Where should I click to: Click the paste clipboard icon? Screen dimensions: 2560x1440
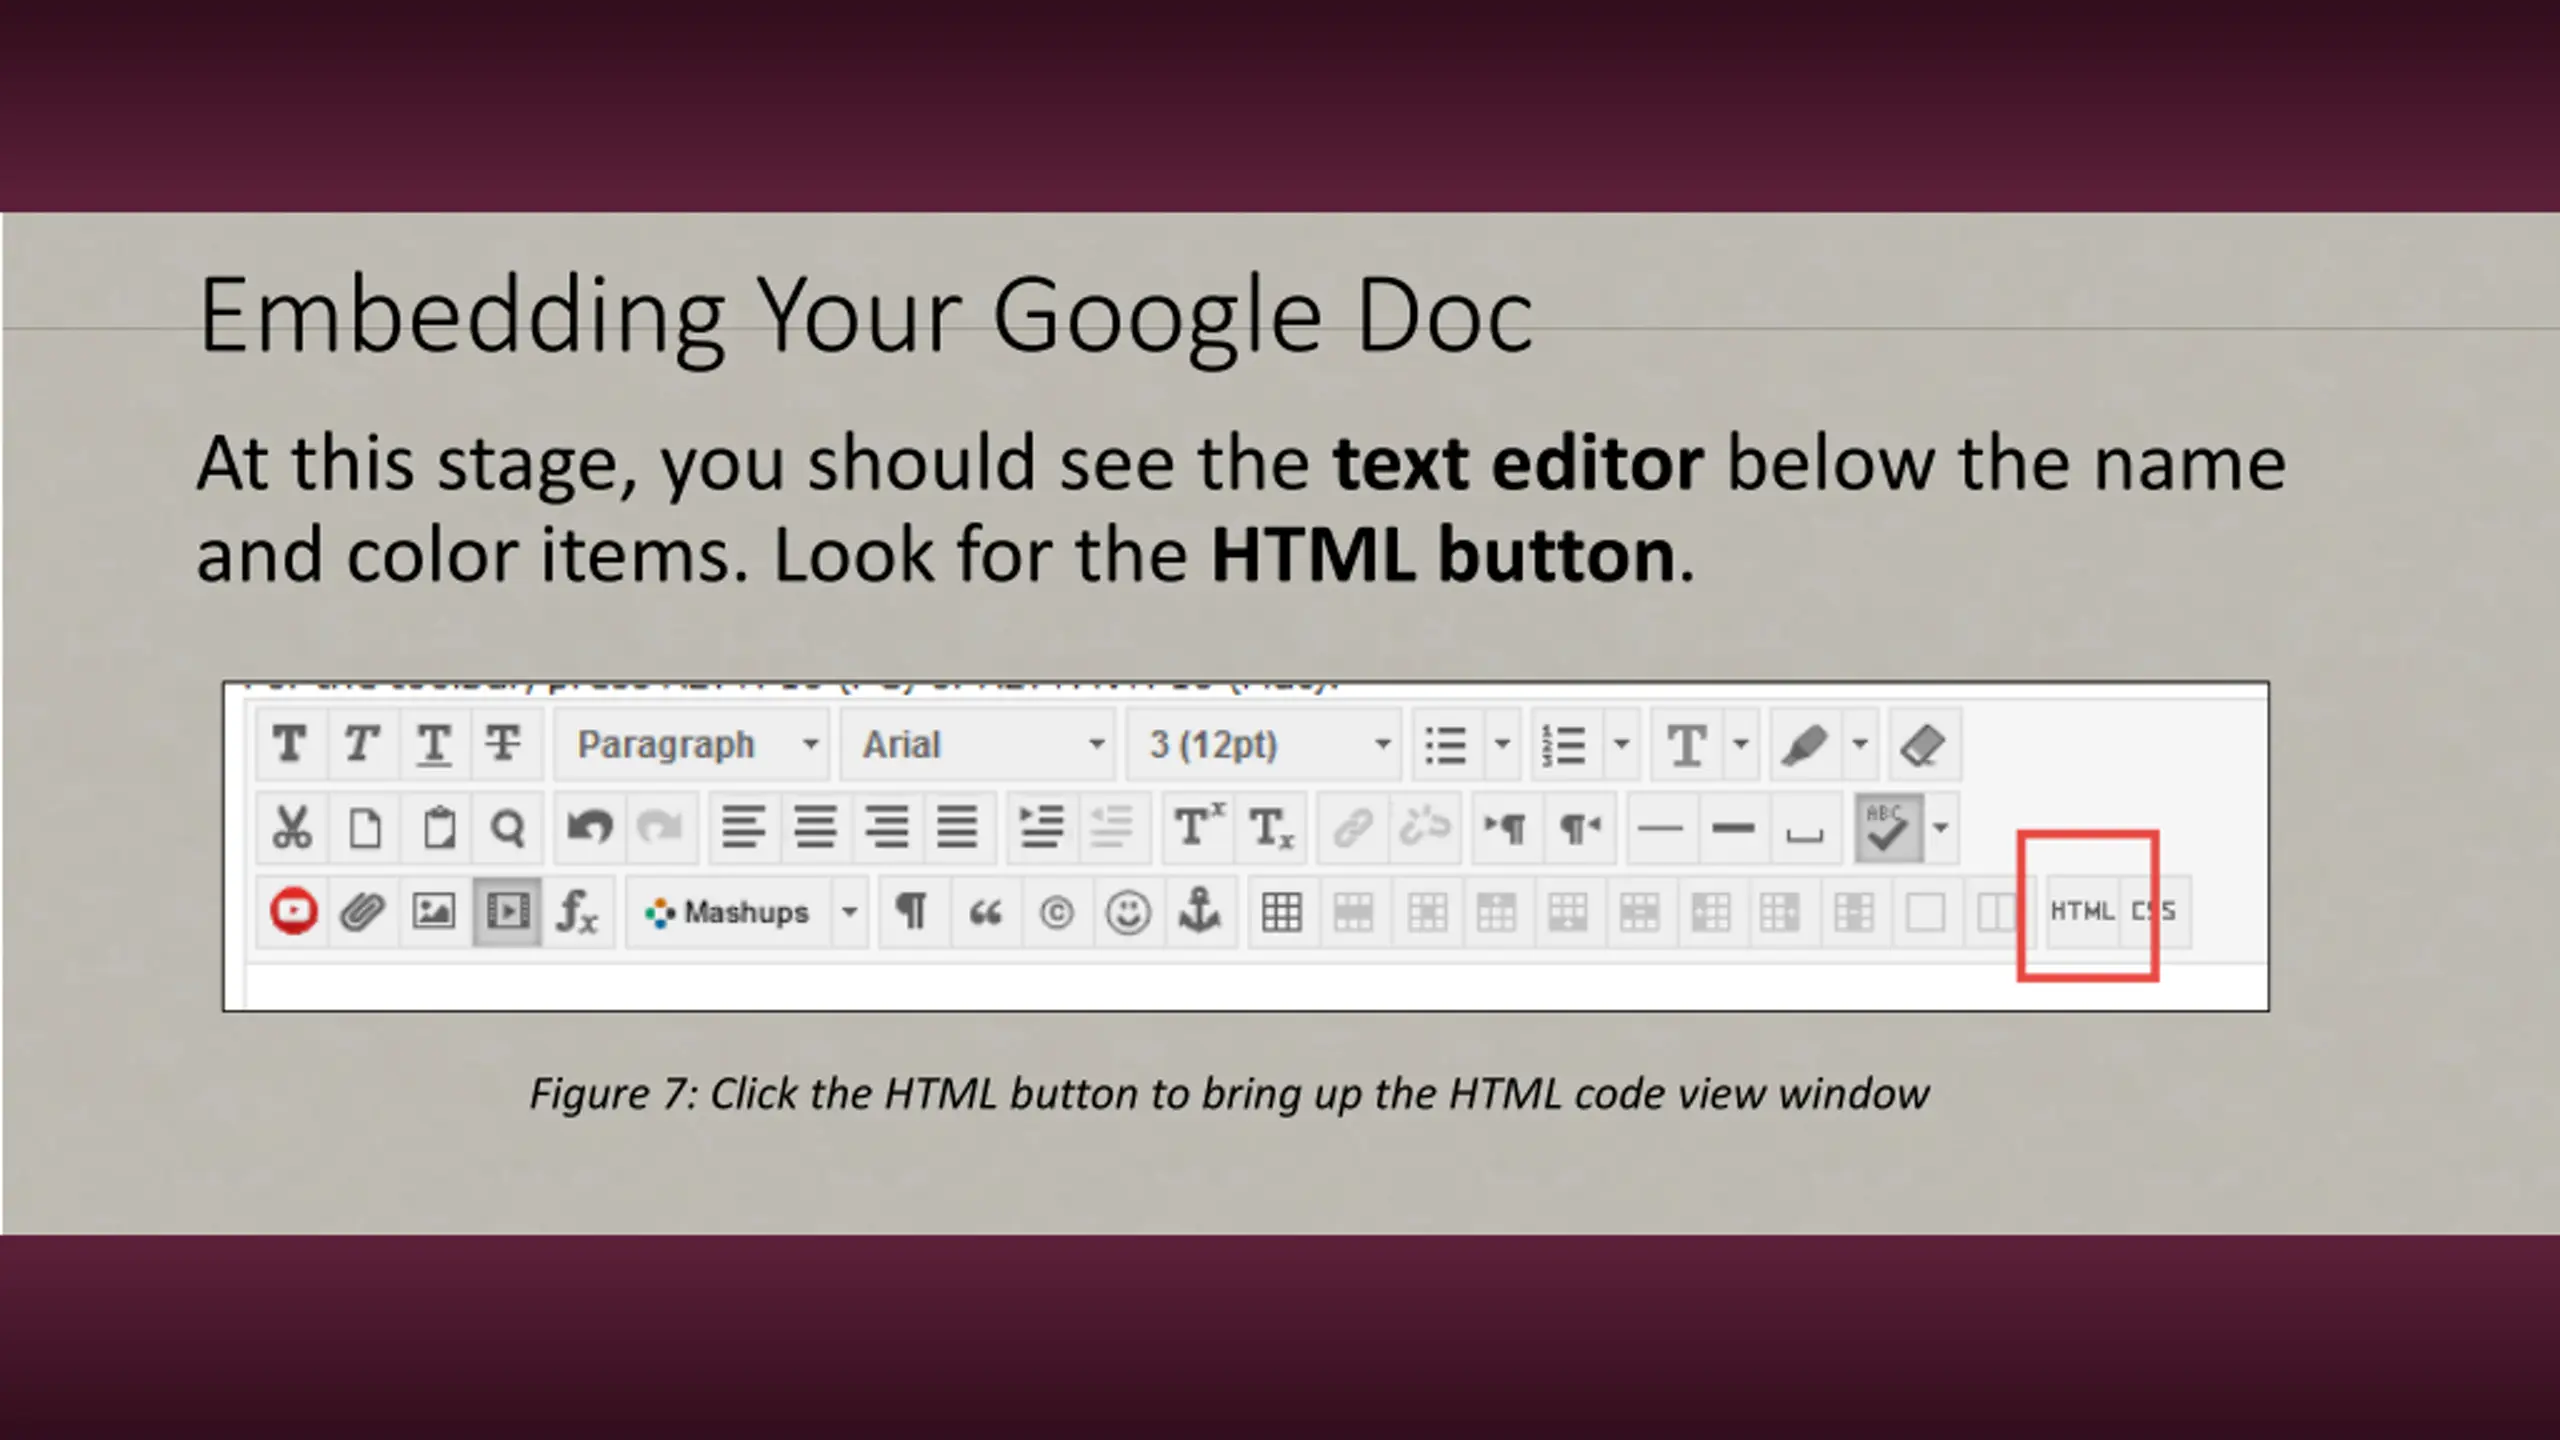click(438, 828)
